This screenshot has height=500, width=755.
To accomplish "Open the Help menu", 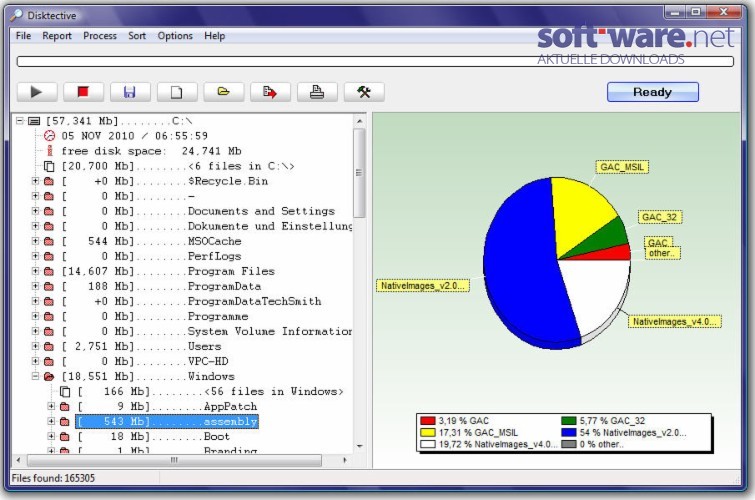I will (x=214, y=36).
